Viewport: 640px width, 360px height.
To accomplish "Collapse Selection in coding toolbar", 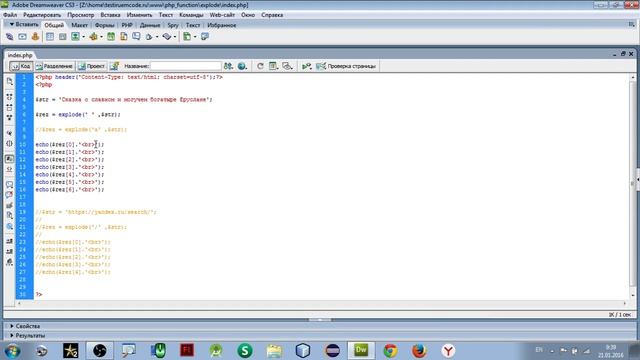I will [x=9, y=107].
